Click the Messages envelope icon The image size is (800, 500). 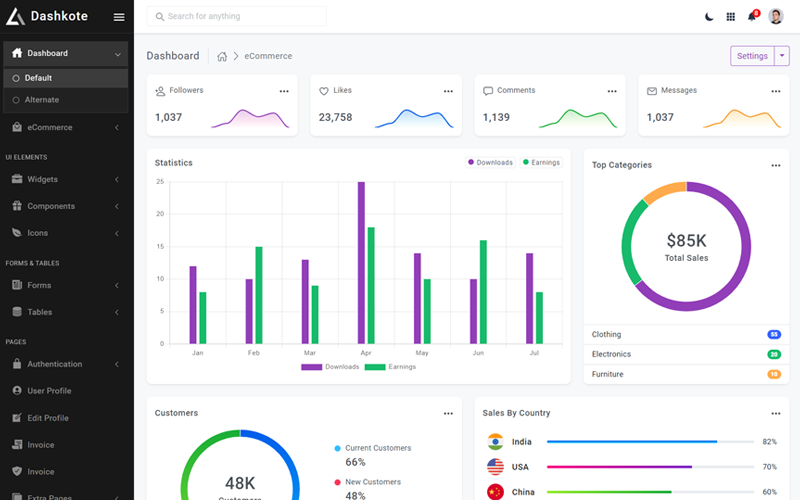point(652,91)
